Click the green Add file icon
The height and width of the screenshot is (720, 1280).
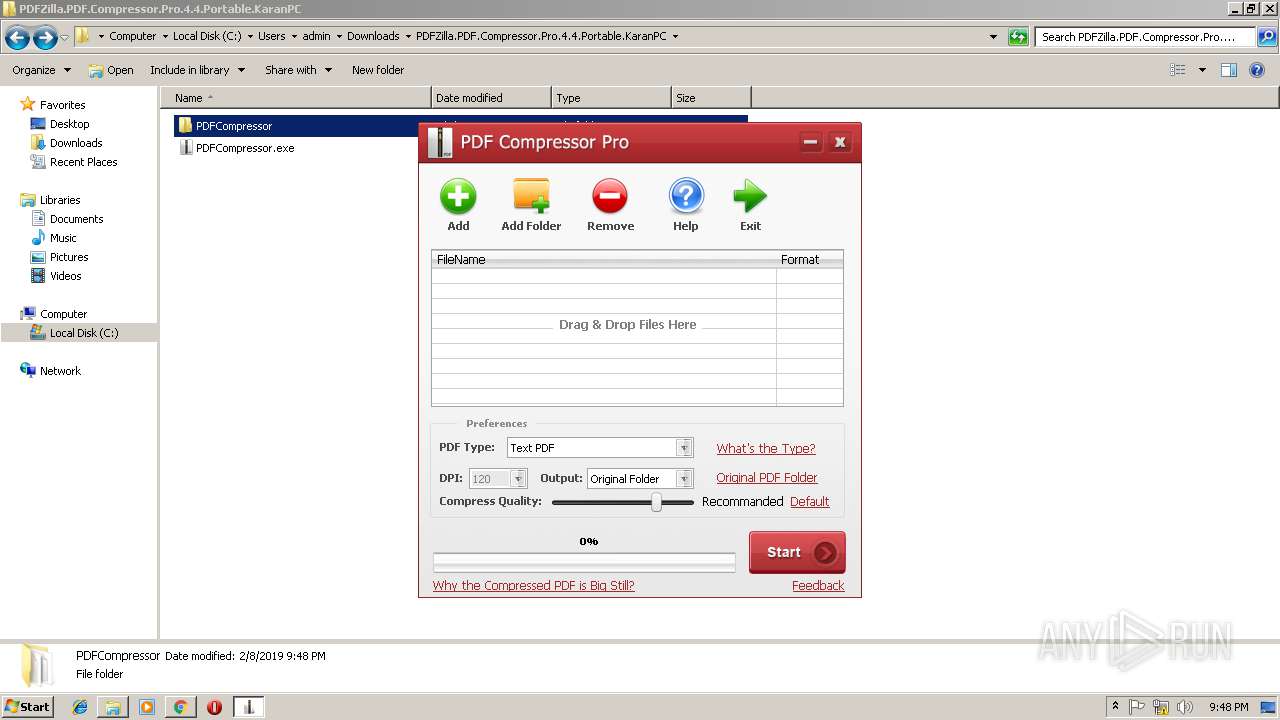pos(458,196)
